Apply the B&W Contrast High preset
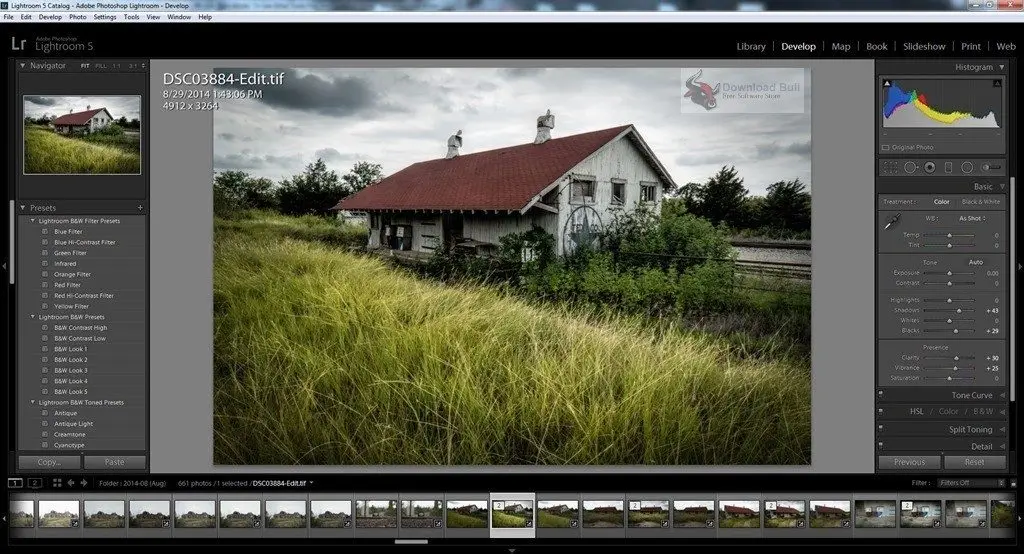Screen dimensions: 1024x554 pyautogui.click(x=80, y=327)
